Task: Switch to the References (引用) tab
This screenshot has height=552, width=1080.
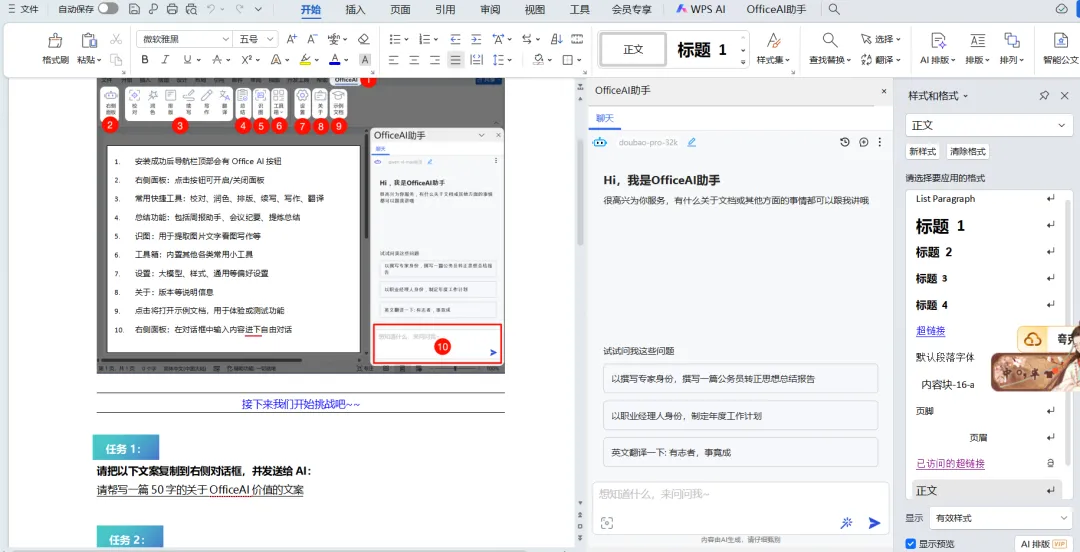Action: coord(445,10)
